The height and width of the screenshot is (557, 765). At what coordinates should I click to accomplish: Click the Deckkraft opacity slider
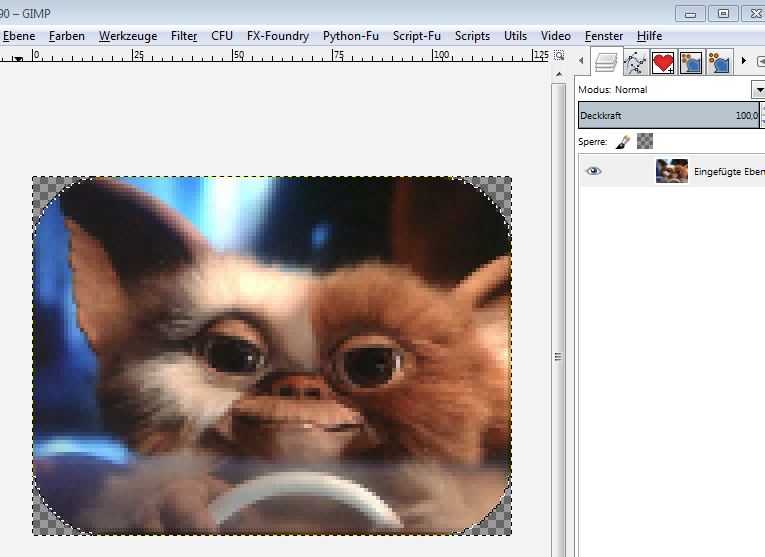pos(667,115)
